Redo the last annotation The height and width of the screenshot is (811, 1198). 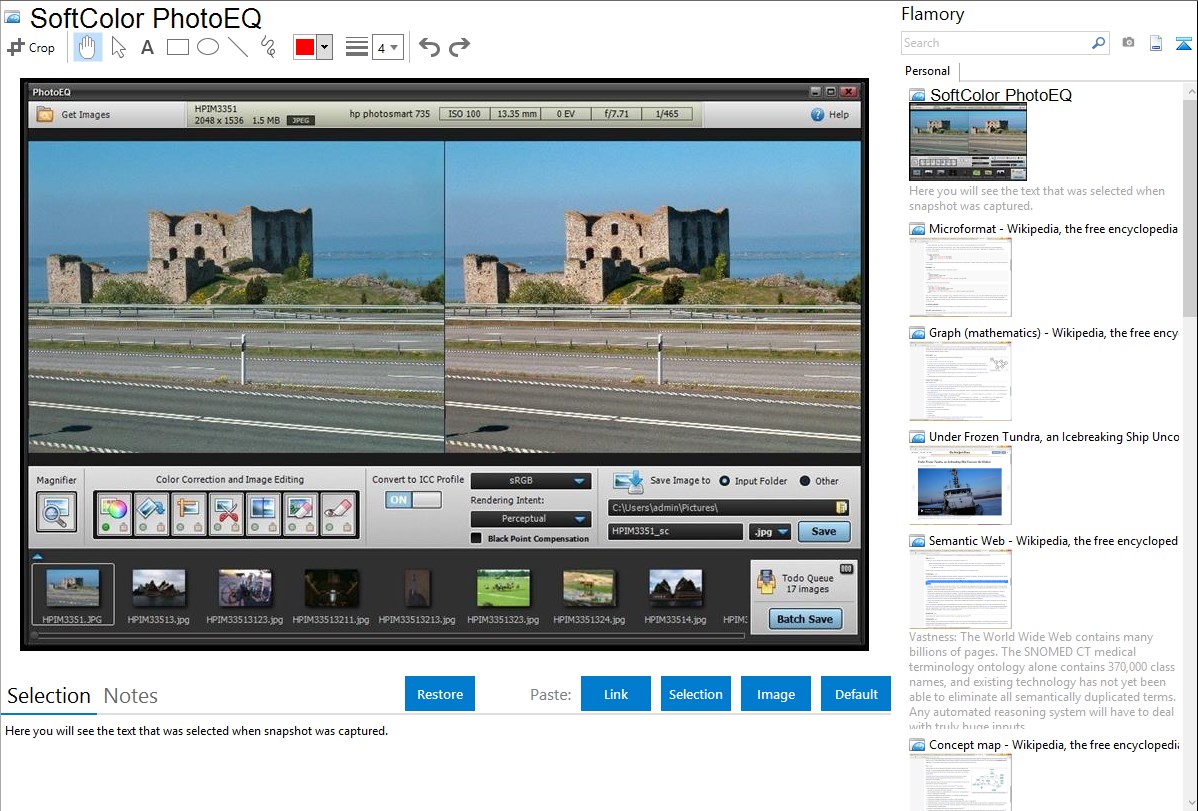(x=459, y=47)
